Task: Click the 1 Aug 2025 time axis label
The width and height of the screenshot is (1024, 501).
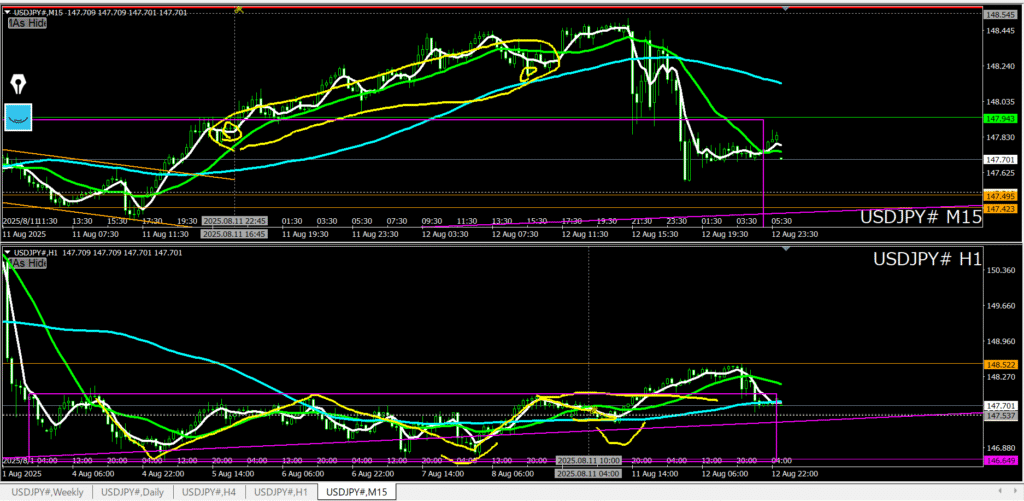Action: coord(20,474)
